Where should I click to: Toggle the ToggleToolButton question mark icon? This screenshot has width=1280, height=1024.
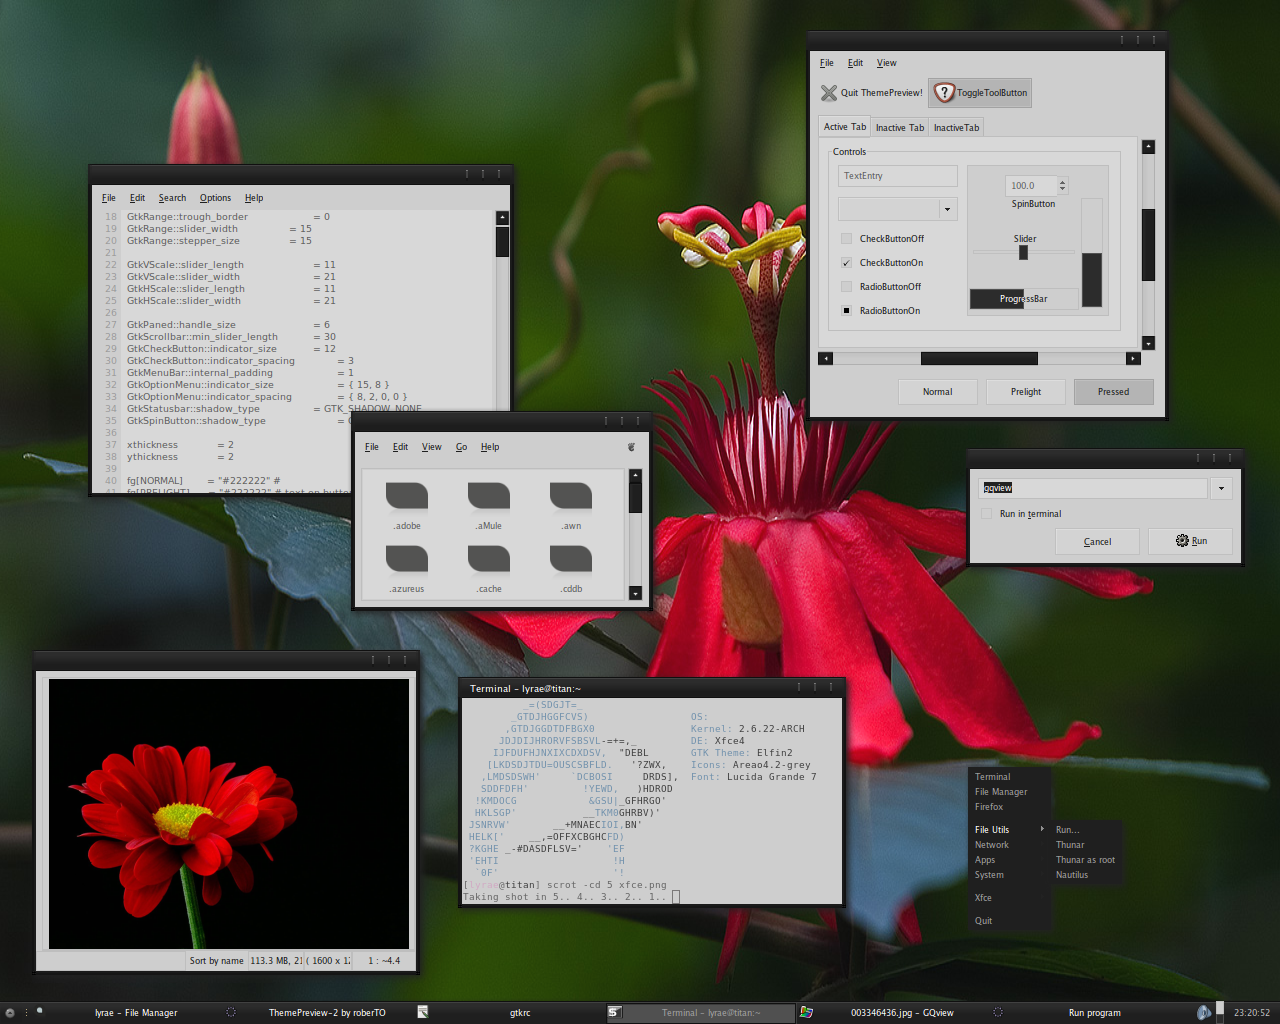pos(944,93)
